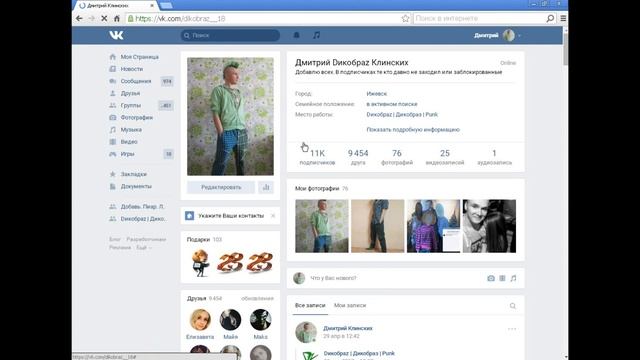Open black-and-white photo thumbnail in 'Мои фотографии'
This screenshot has height=360, width=640.
(x=489, y=226)
